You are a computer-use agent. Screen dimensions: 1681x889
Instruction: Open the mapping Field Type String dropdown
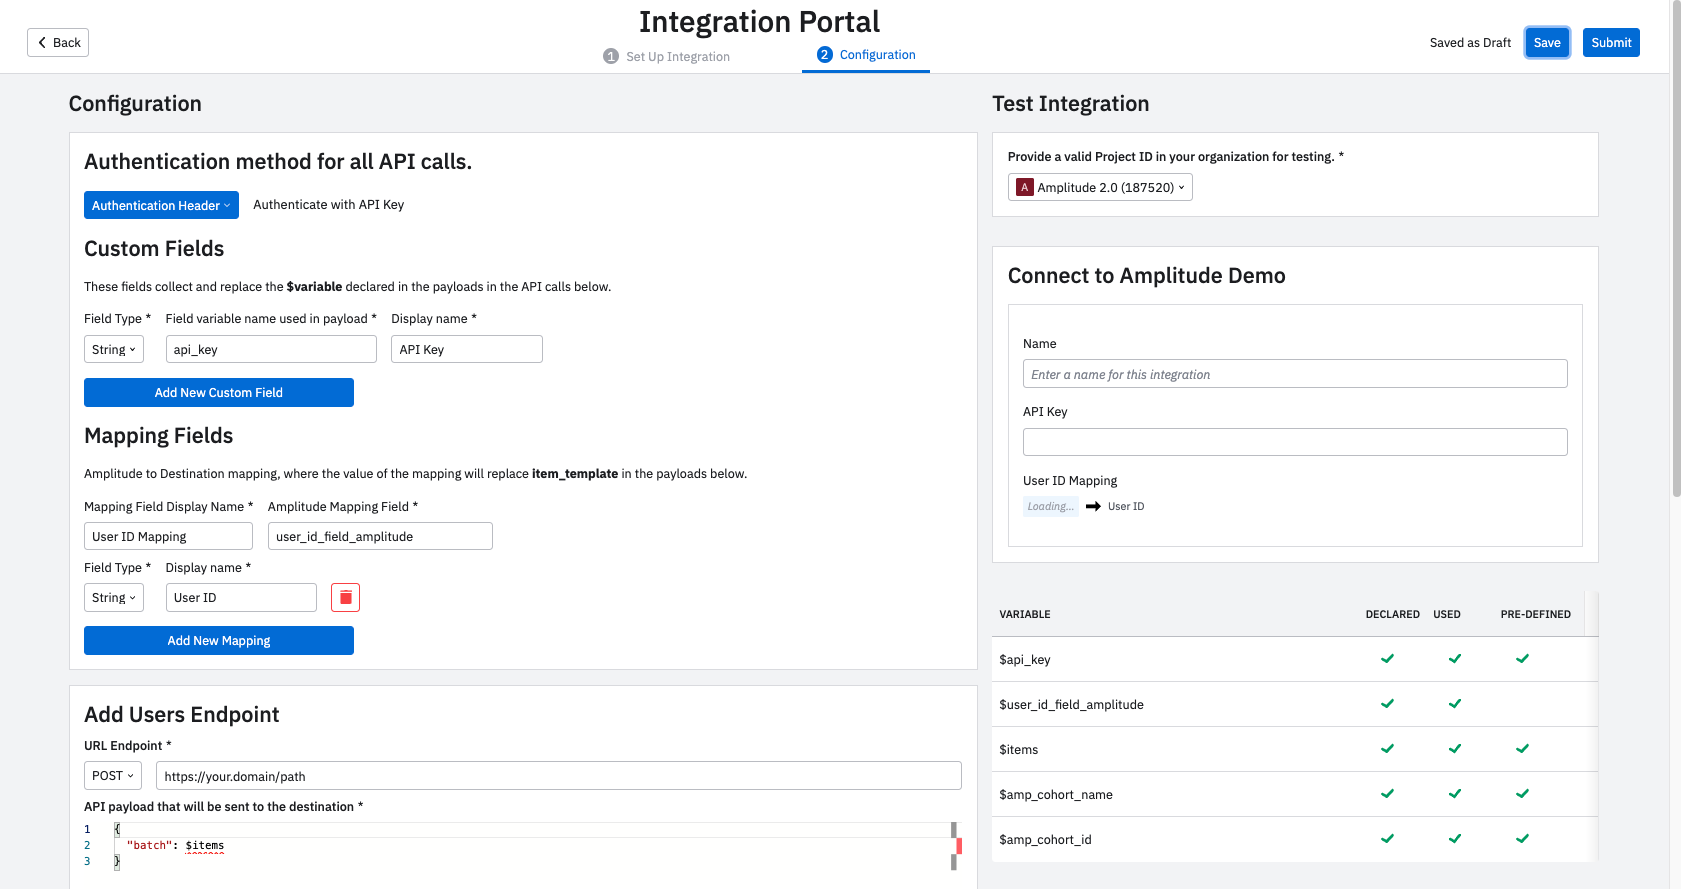(x=114, y=598)
